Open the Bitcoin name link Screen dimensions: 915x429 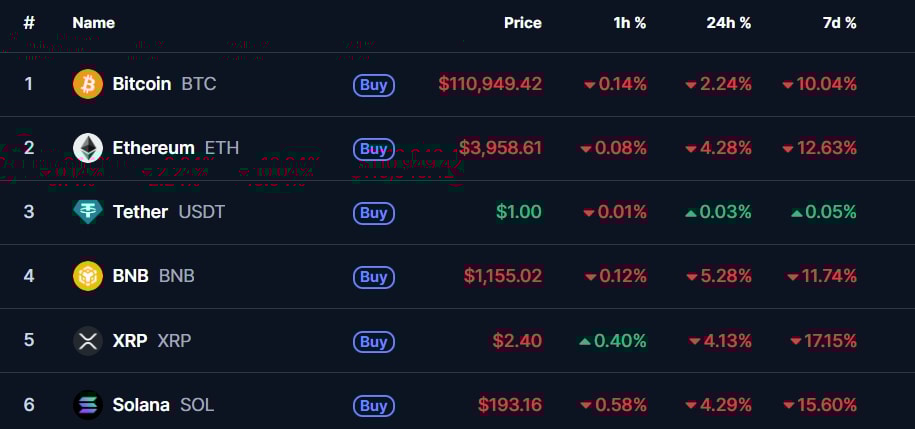(x=142, y=84)
